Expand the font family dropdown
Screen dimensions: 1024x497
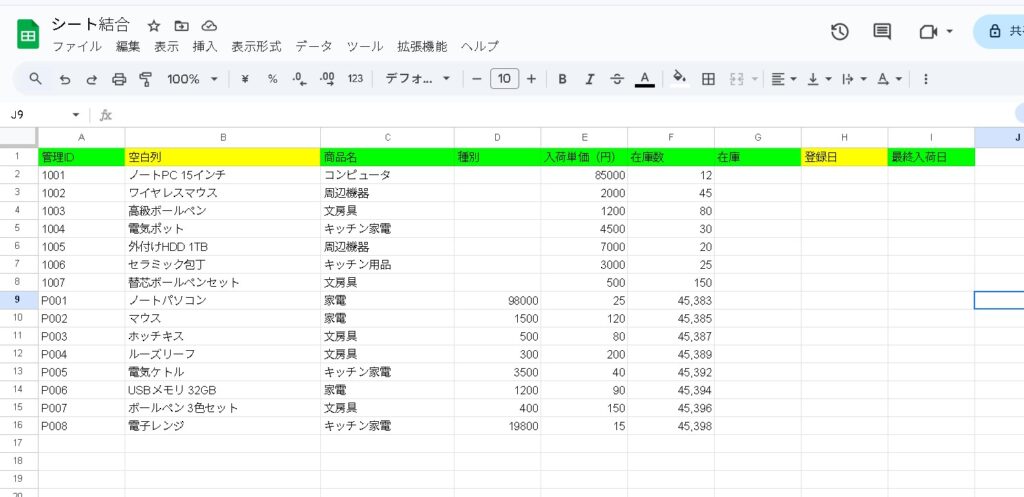tap(418, 79)
